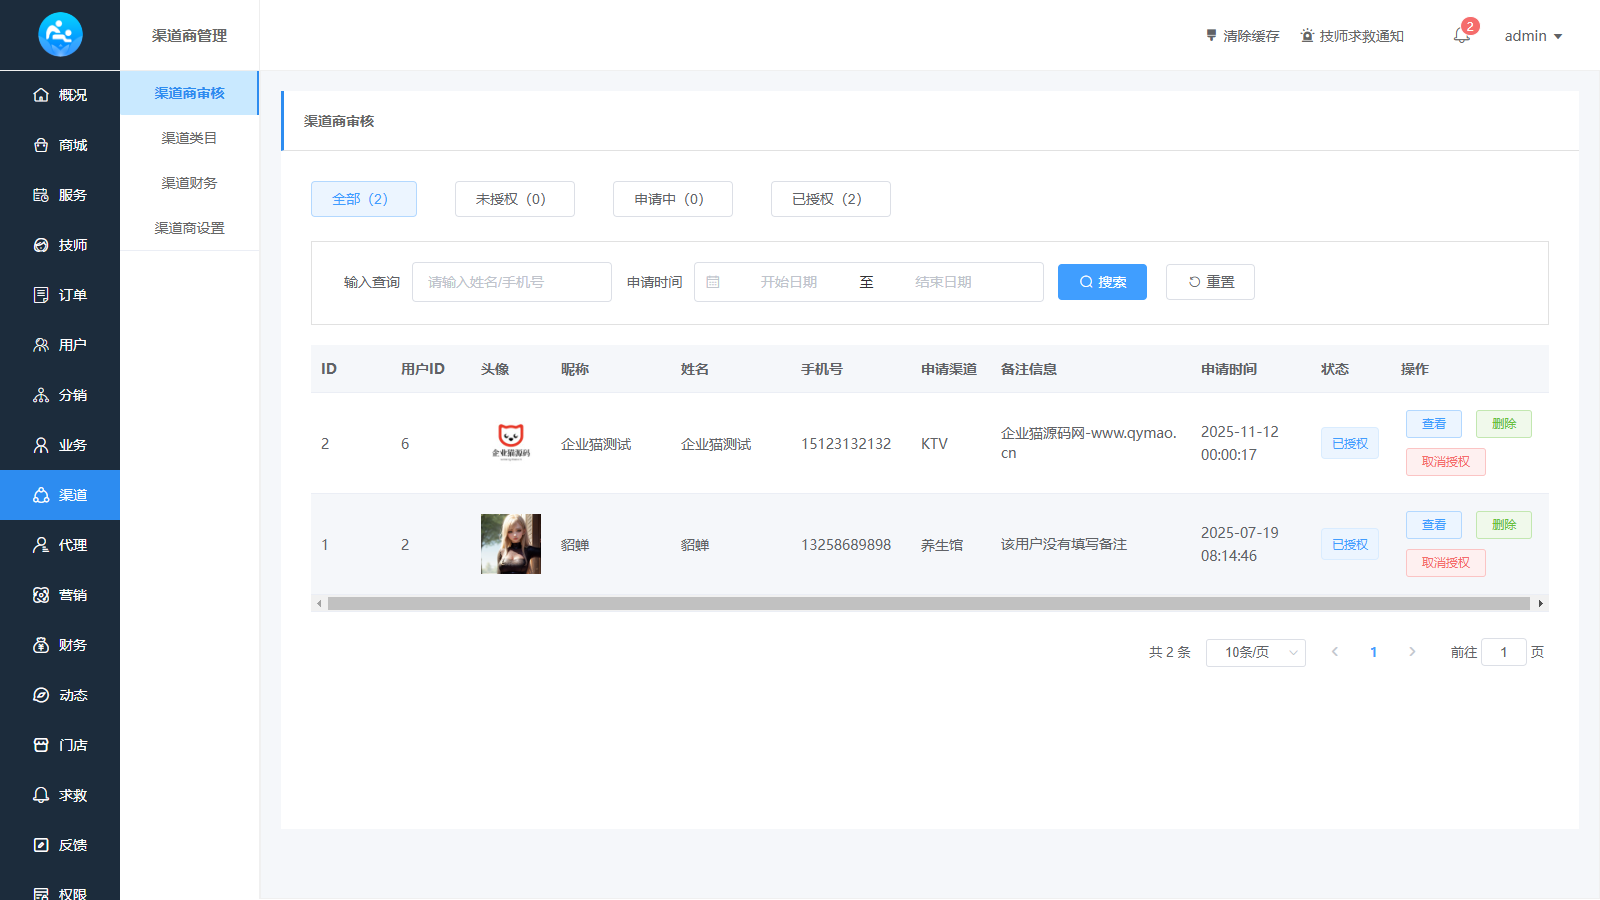Go to next page with right chevron
The height and width of the screenshot is (900, 1600).
pos(1412,652)
